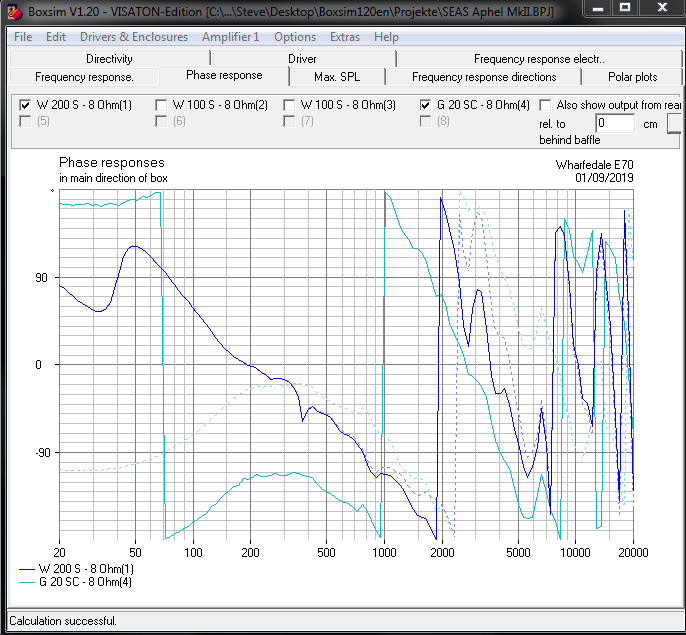Click the button right of cm field
Viewport: 686px width, 635px height.
(674, 123)
